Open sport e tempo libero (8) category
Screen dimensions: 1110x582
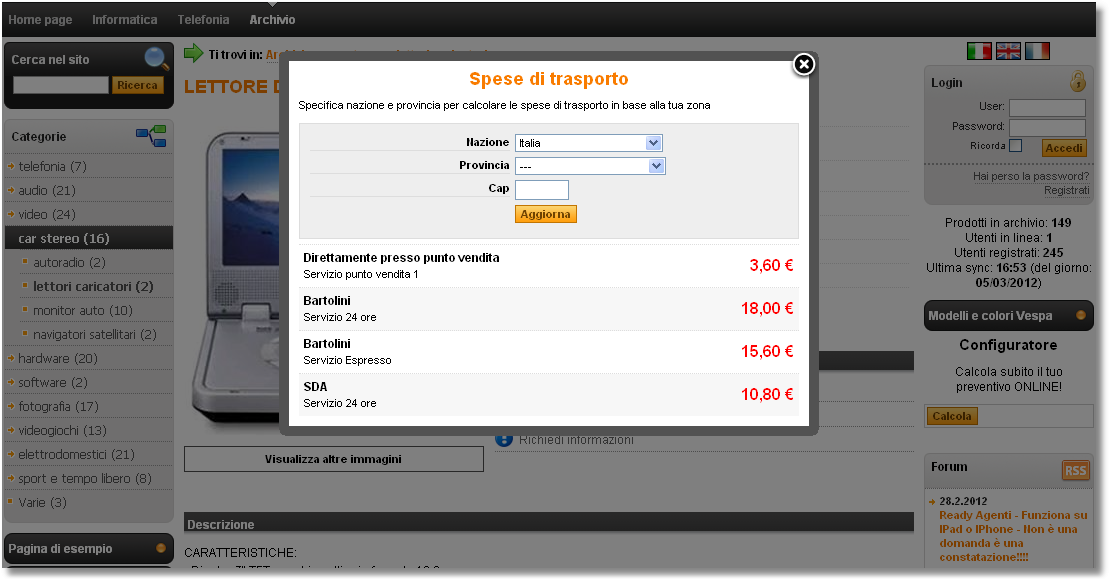click(x=84, y=479)
